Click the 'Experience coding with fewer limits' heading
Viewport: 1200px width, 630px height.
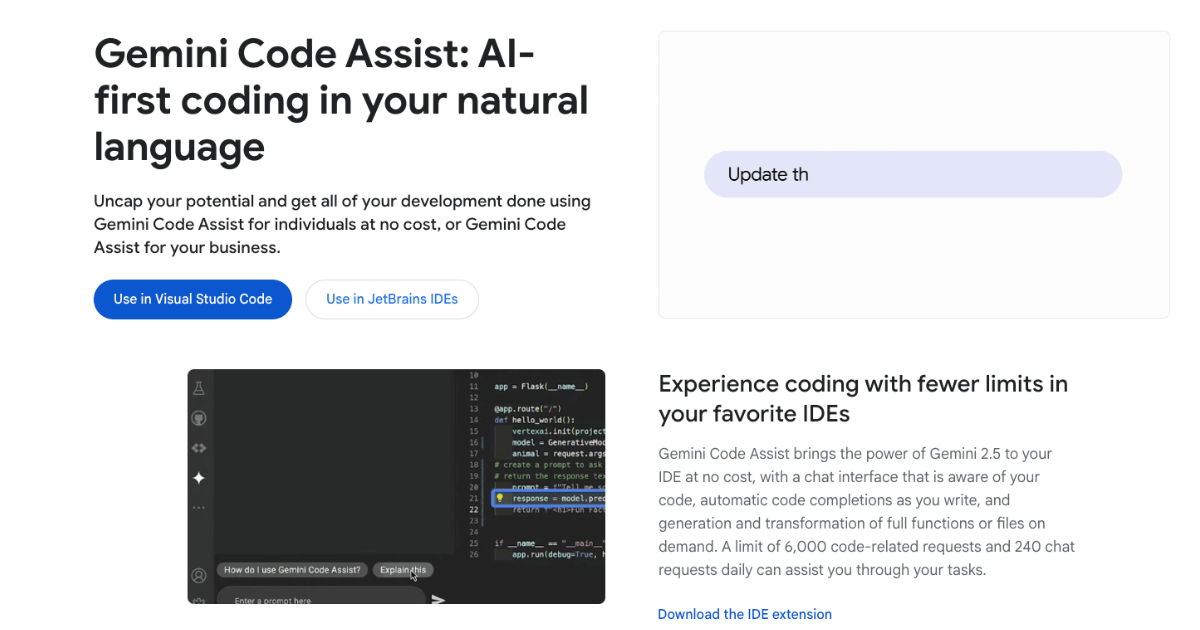(x=863, y=398)
